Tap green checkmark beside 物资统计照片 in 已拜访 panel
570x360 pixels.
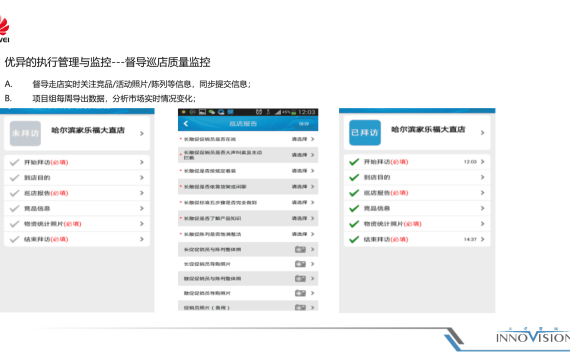click(354, 224)
